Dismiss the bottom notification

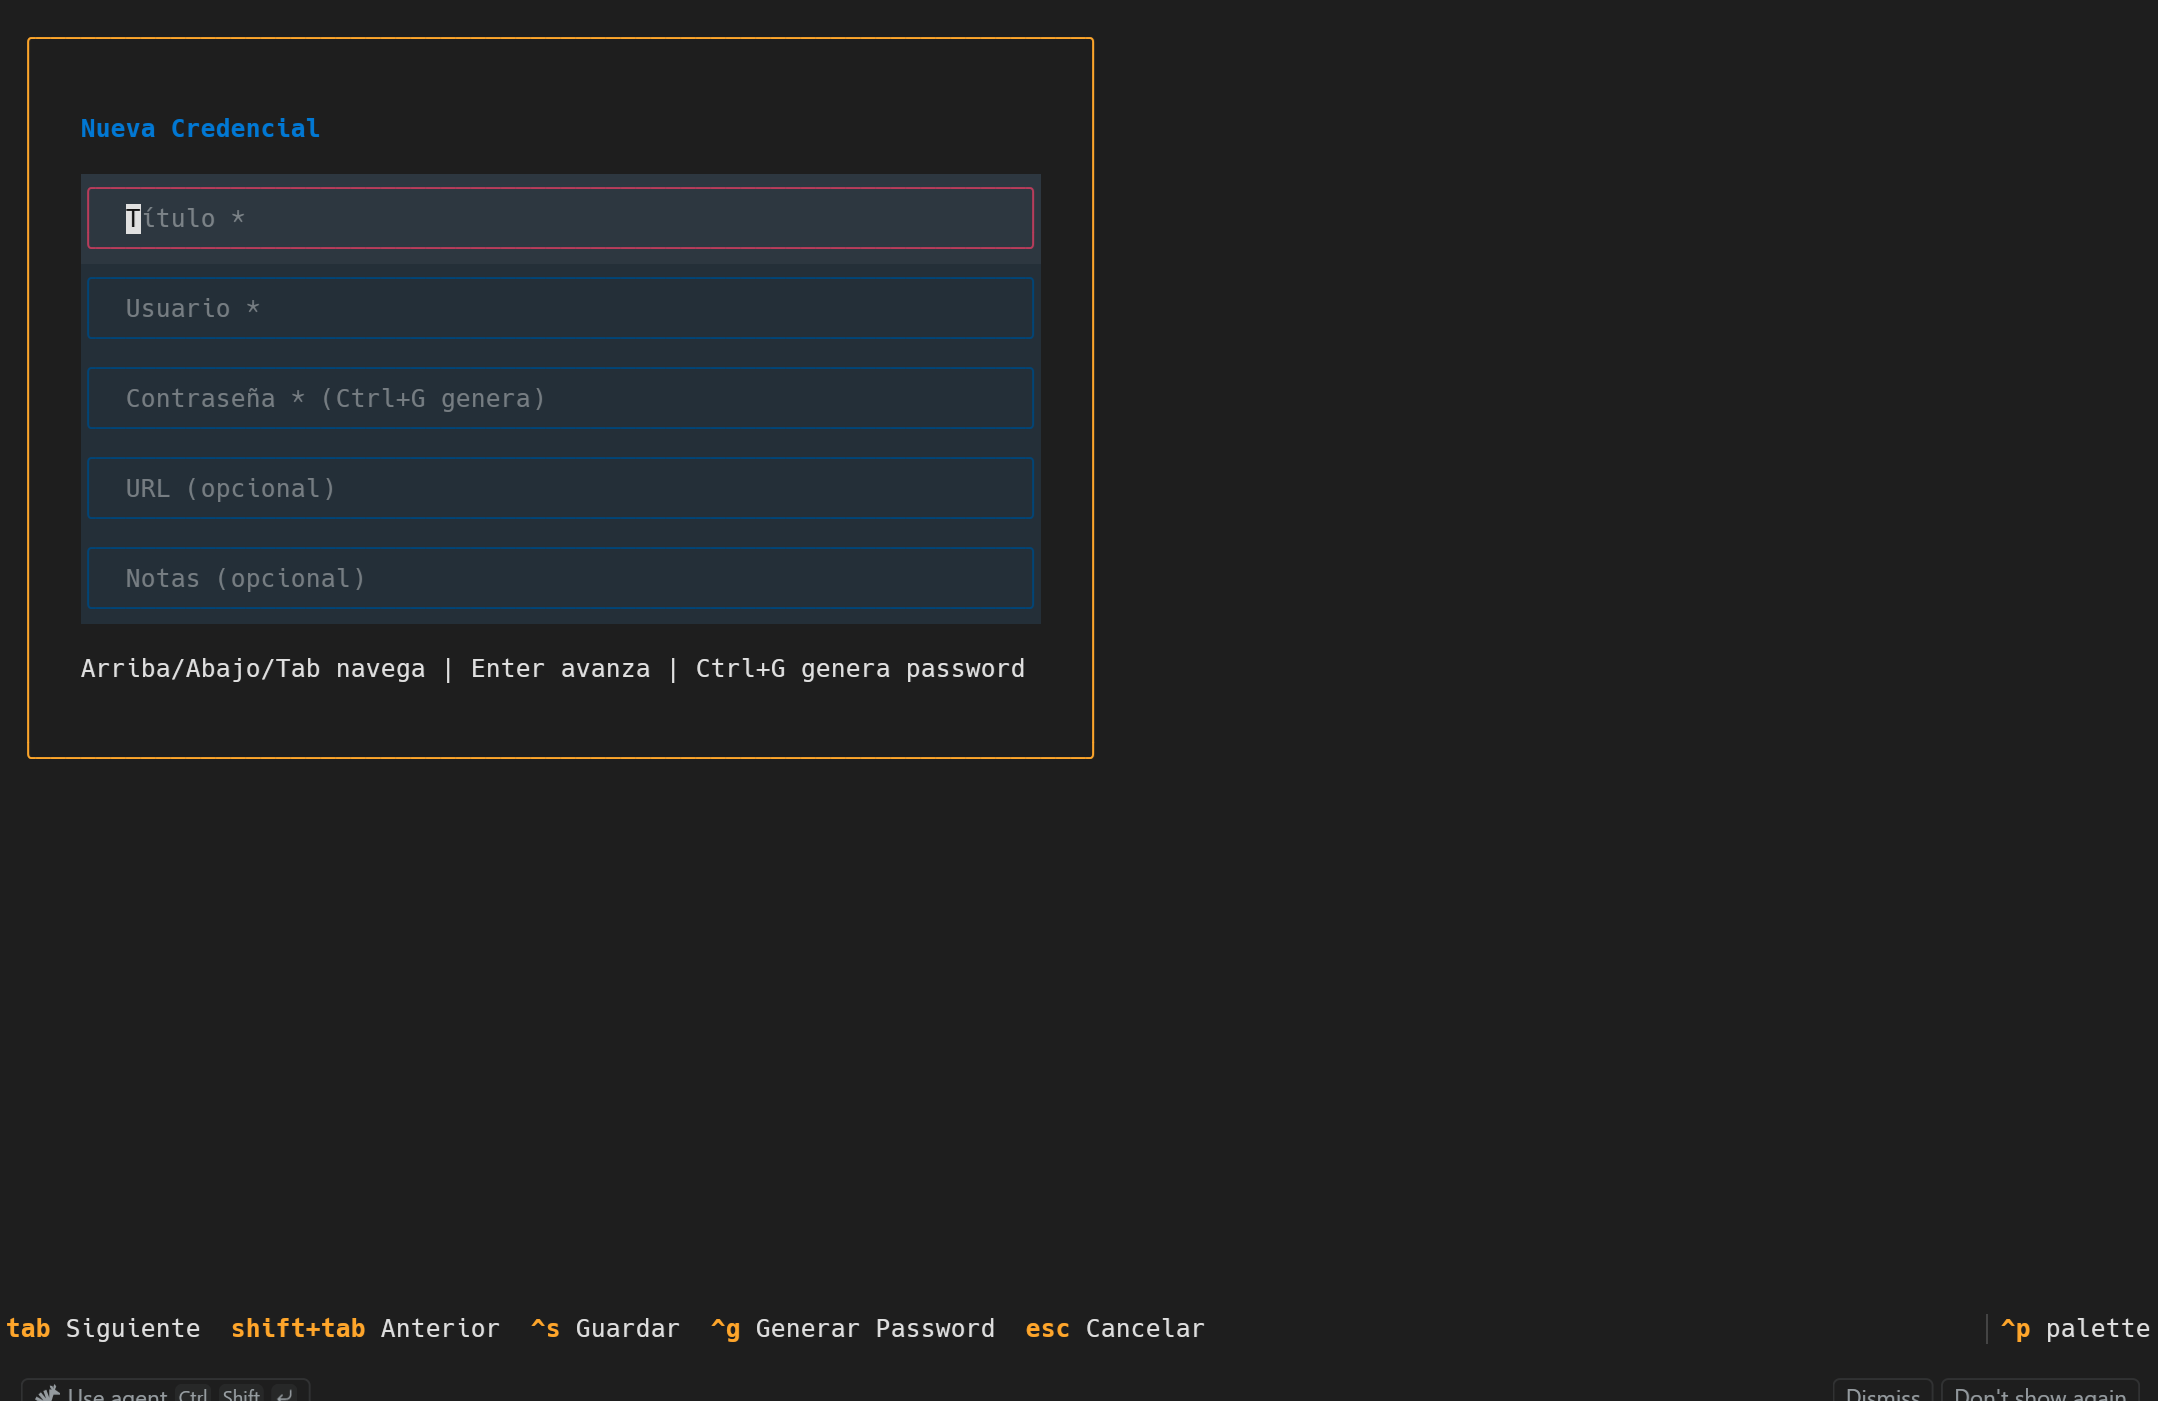tap(1882, 1392)
